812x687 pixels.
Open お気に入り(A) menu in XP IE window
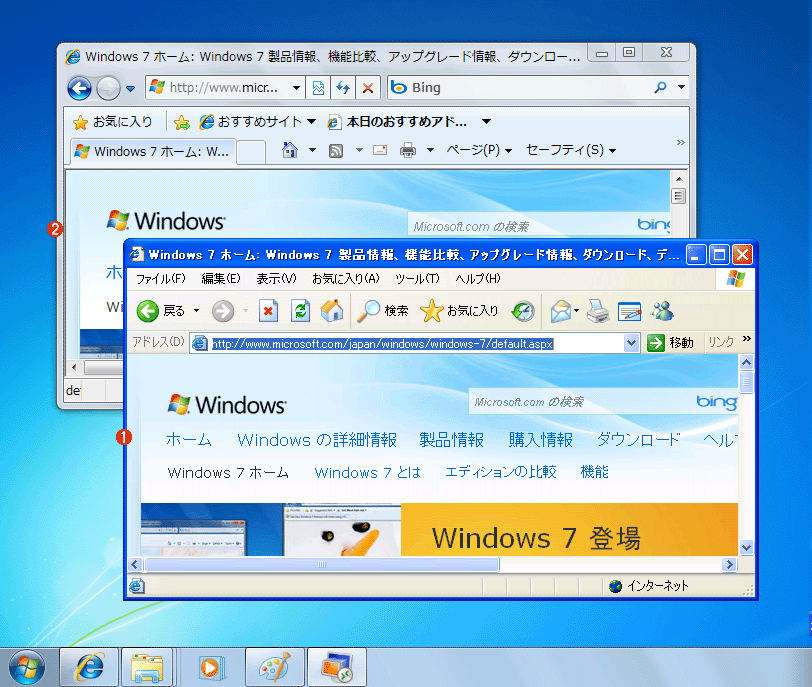pyautogui.click(x=346, y=279)
